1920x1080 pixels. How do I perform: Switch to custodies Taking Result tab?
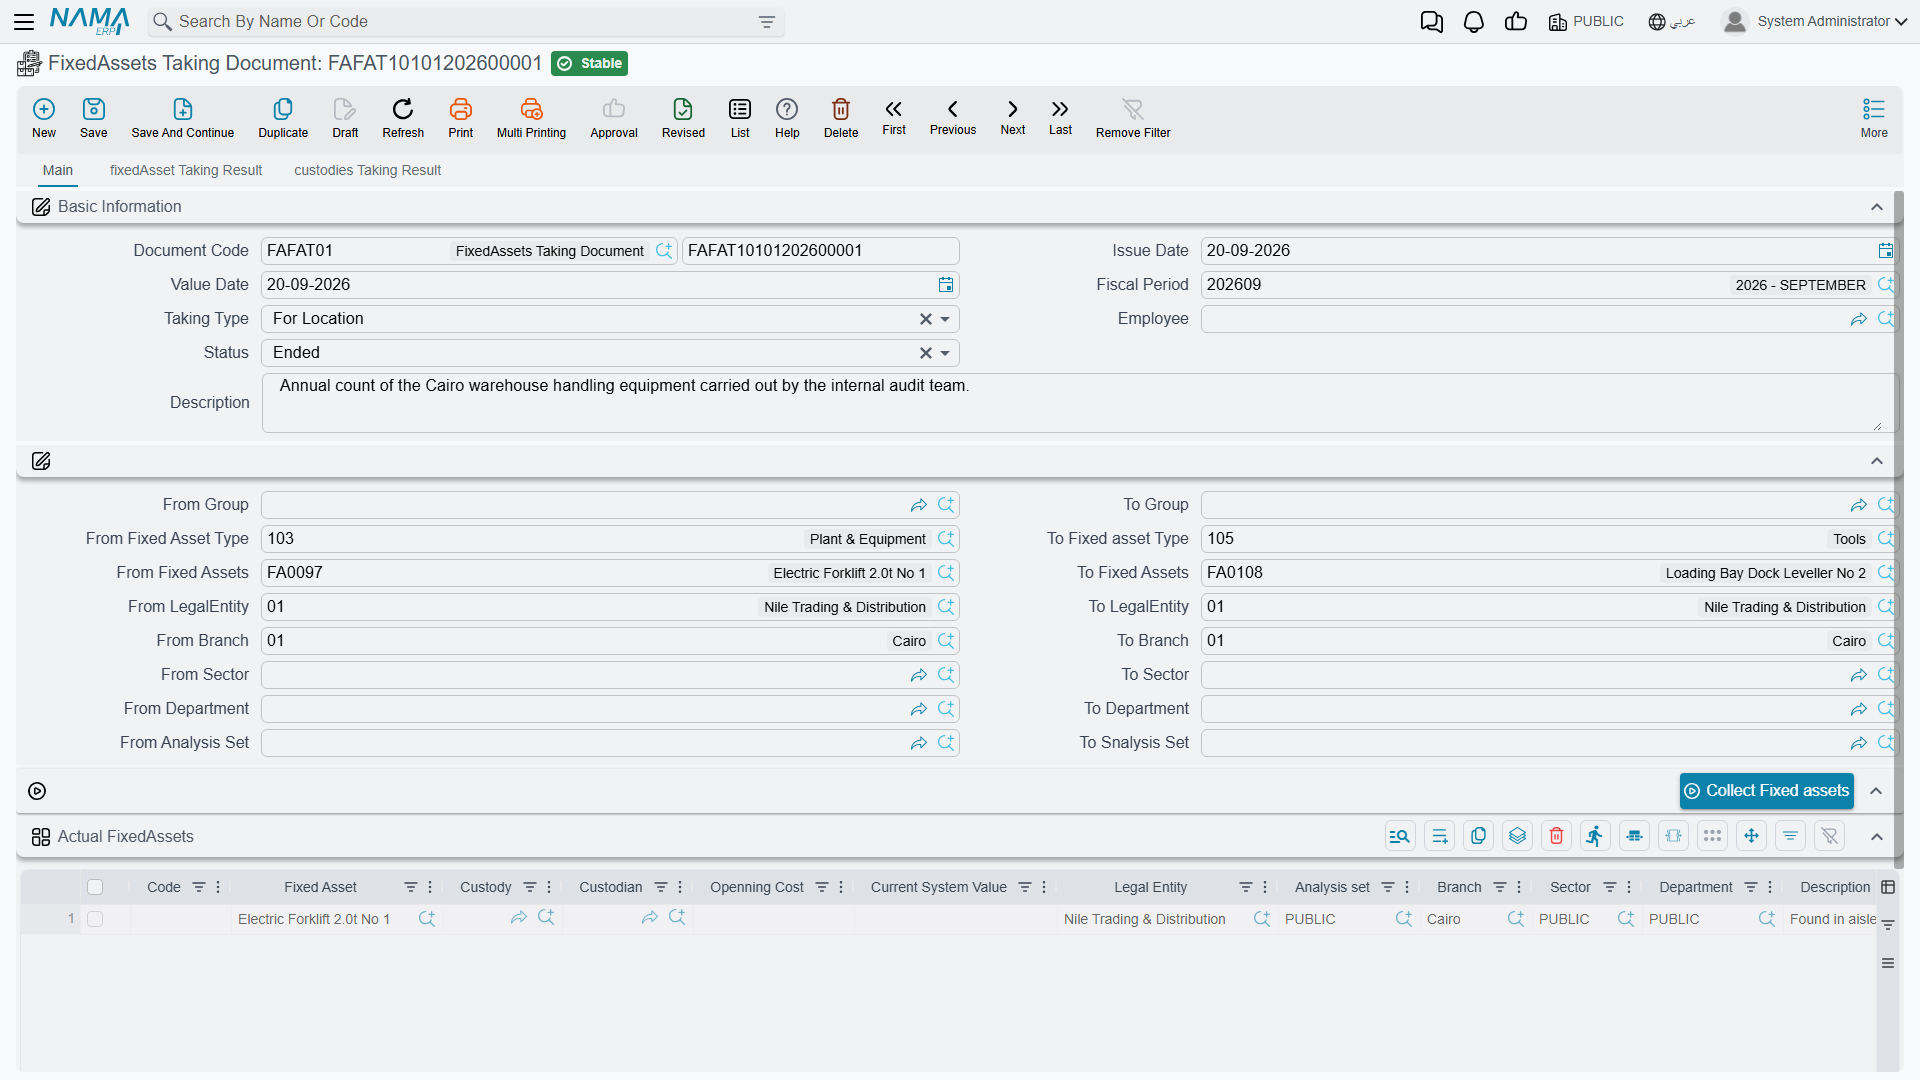click(367, 171)
